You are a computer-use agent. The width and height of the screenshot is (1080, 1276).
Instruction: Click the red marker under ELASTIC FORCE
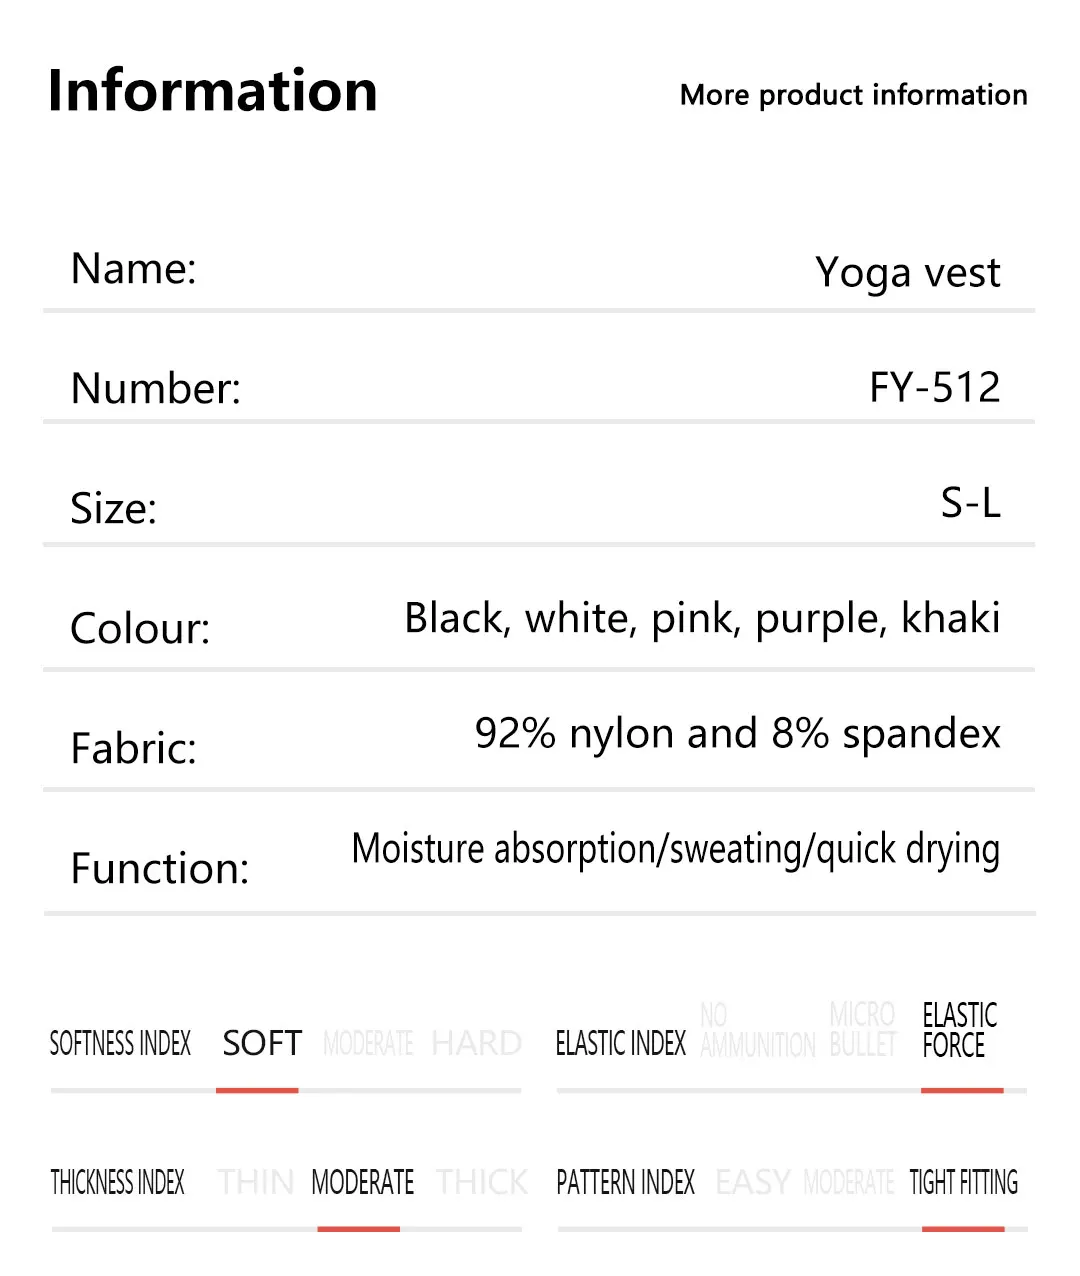962,1090
